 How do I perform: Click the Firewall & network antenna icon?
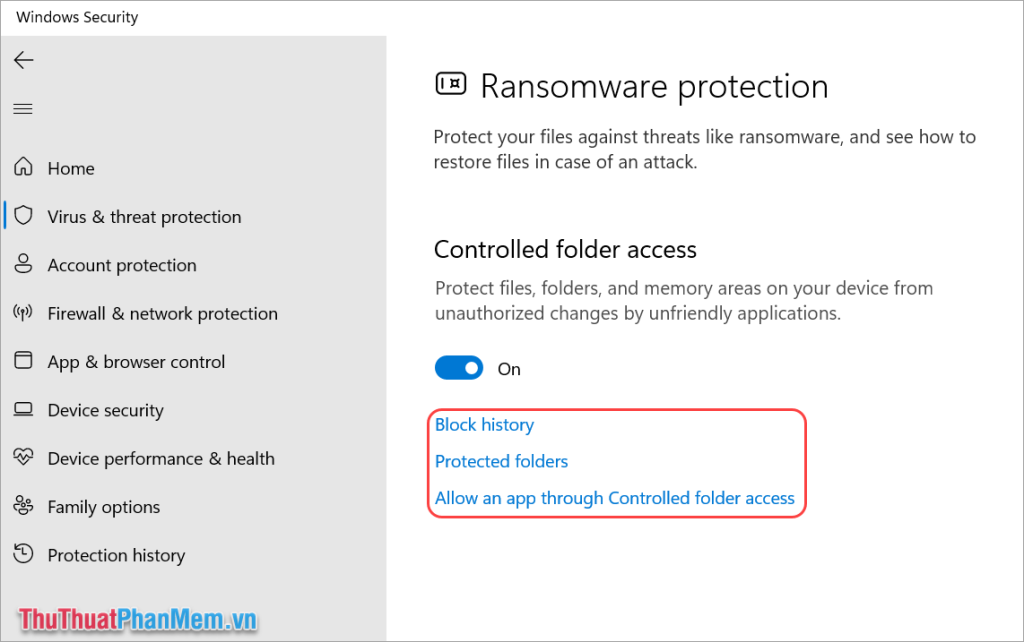tap(23, 313)
